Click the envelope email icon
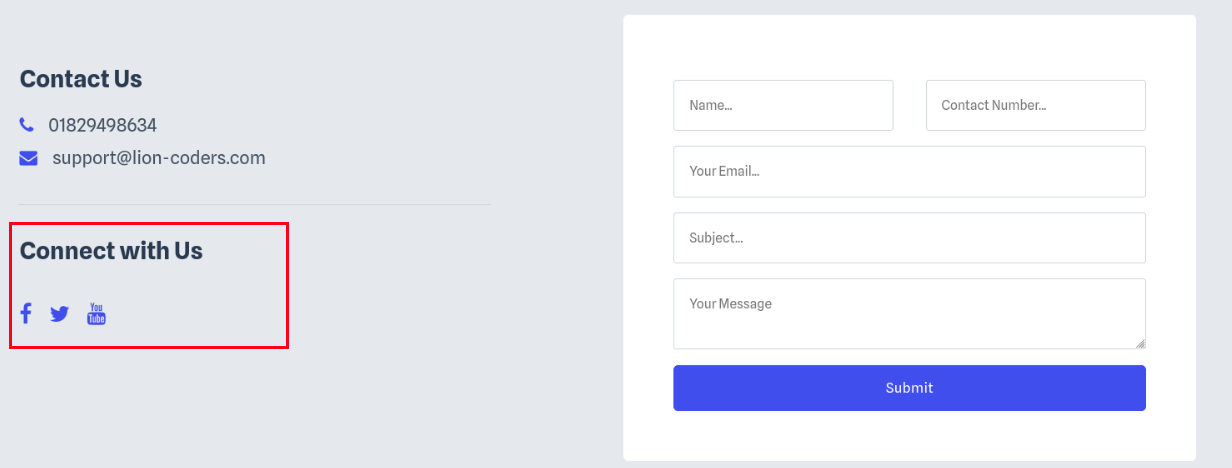Viewport: 1232px width, 468px height. (x=28, y=158)
